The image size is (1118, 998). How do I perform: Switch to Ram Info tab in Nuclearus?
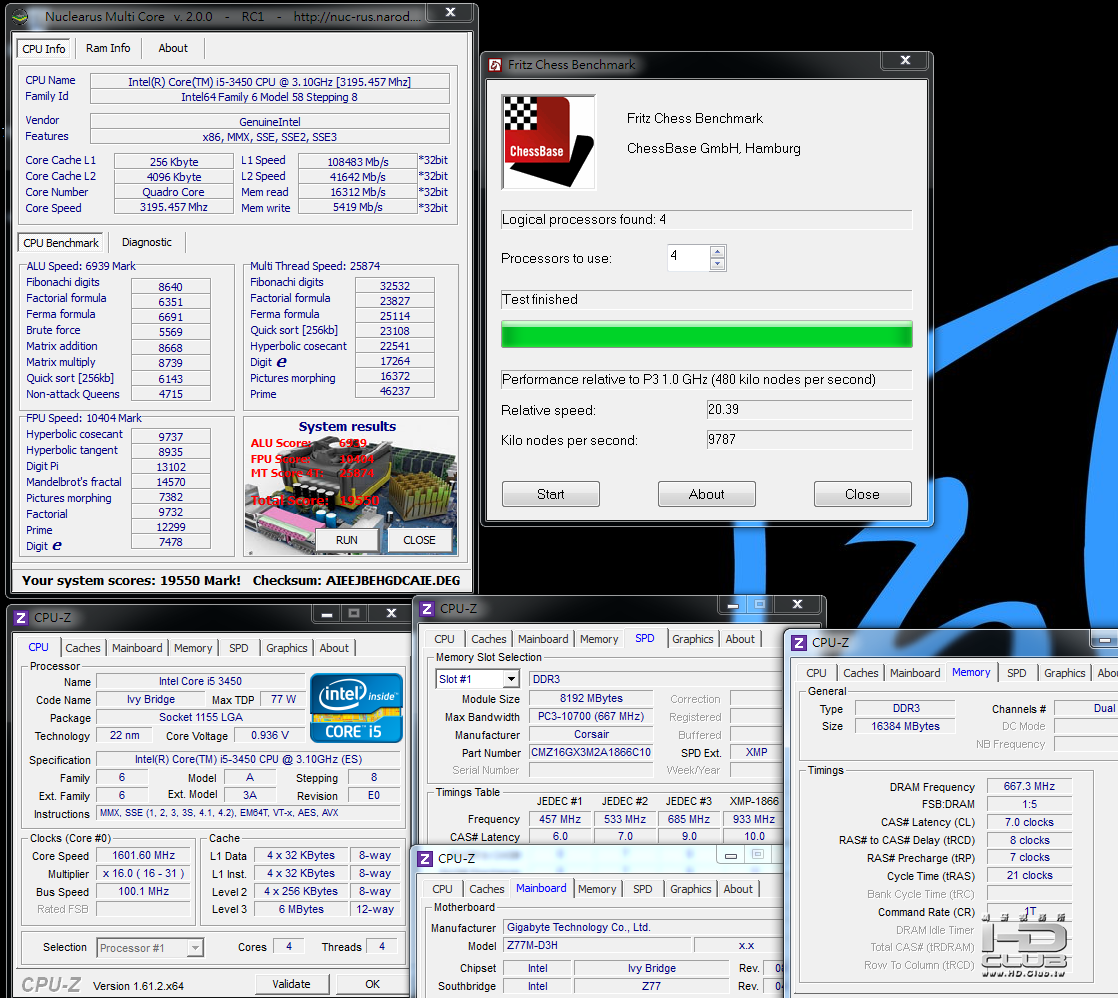(108, 48)
